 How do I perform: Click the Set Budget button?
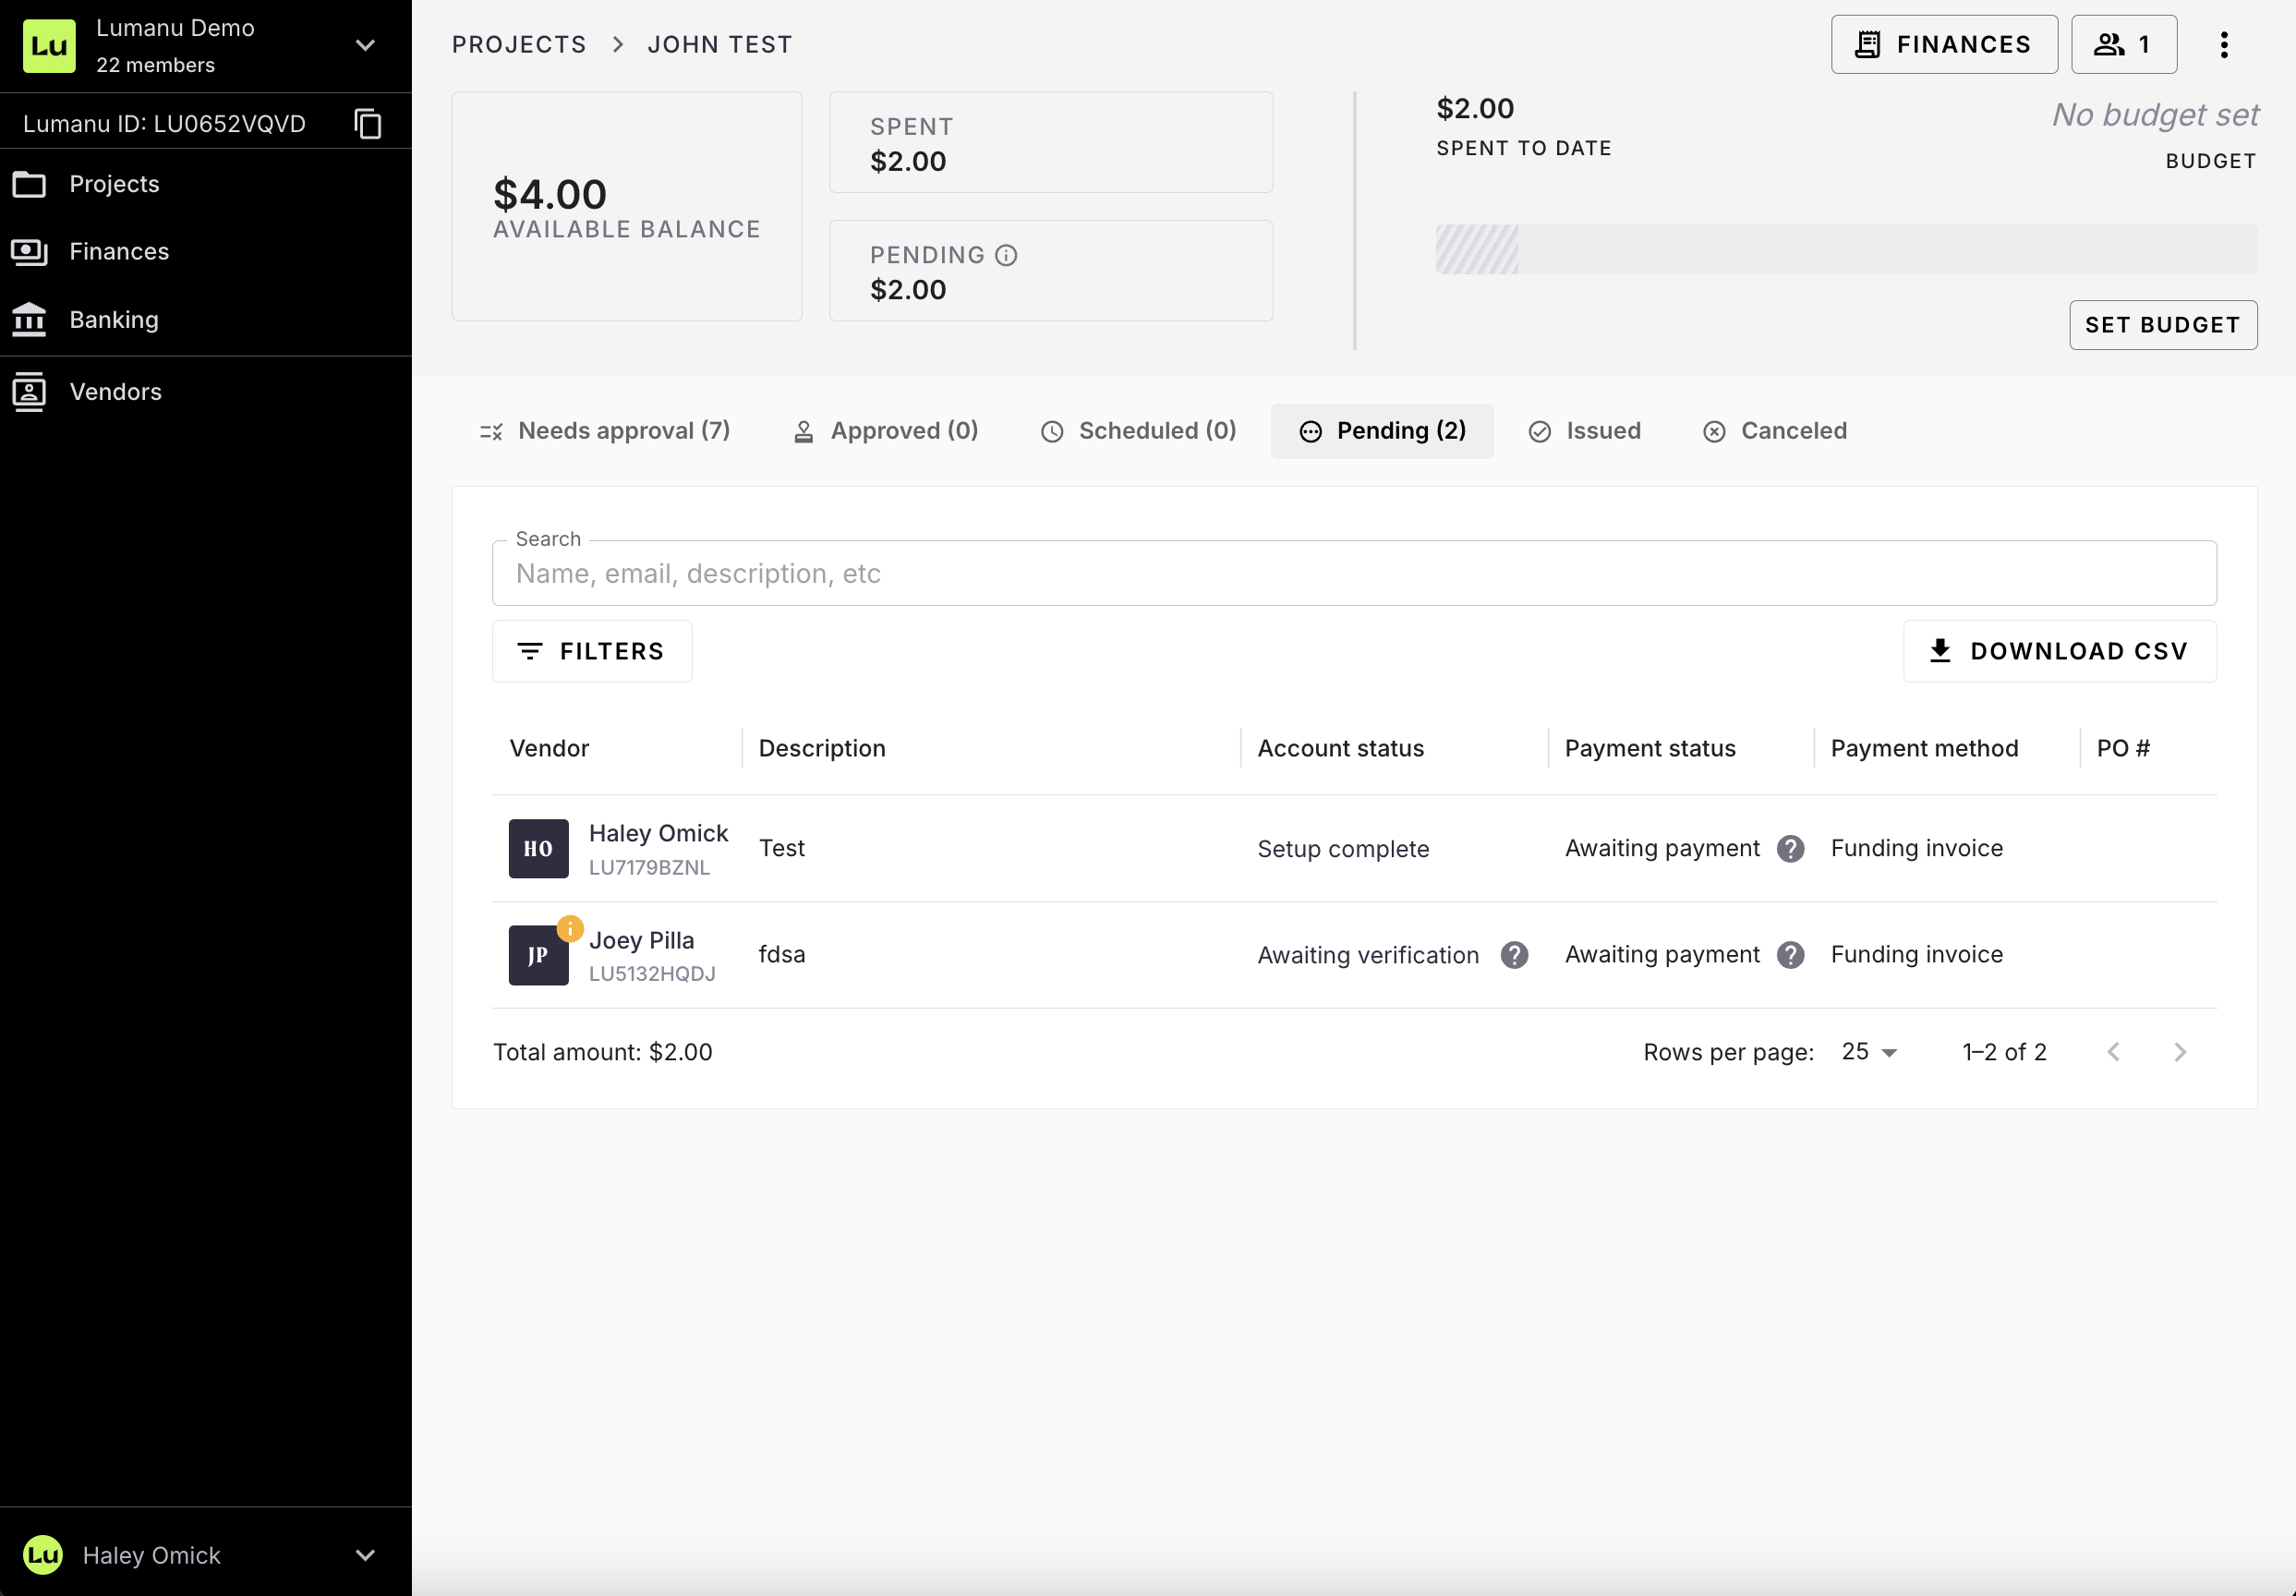(x=2162, y=325)
